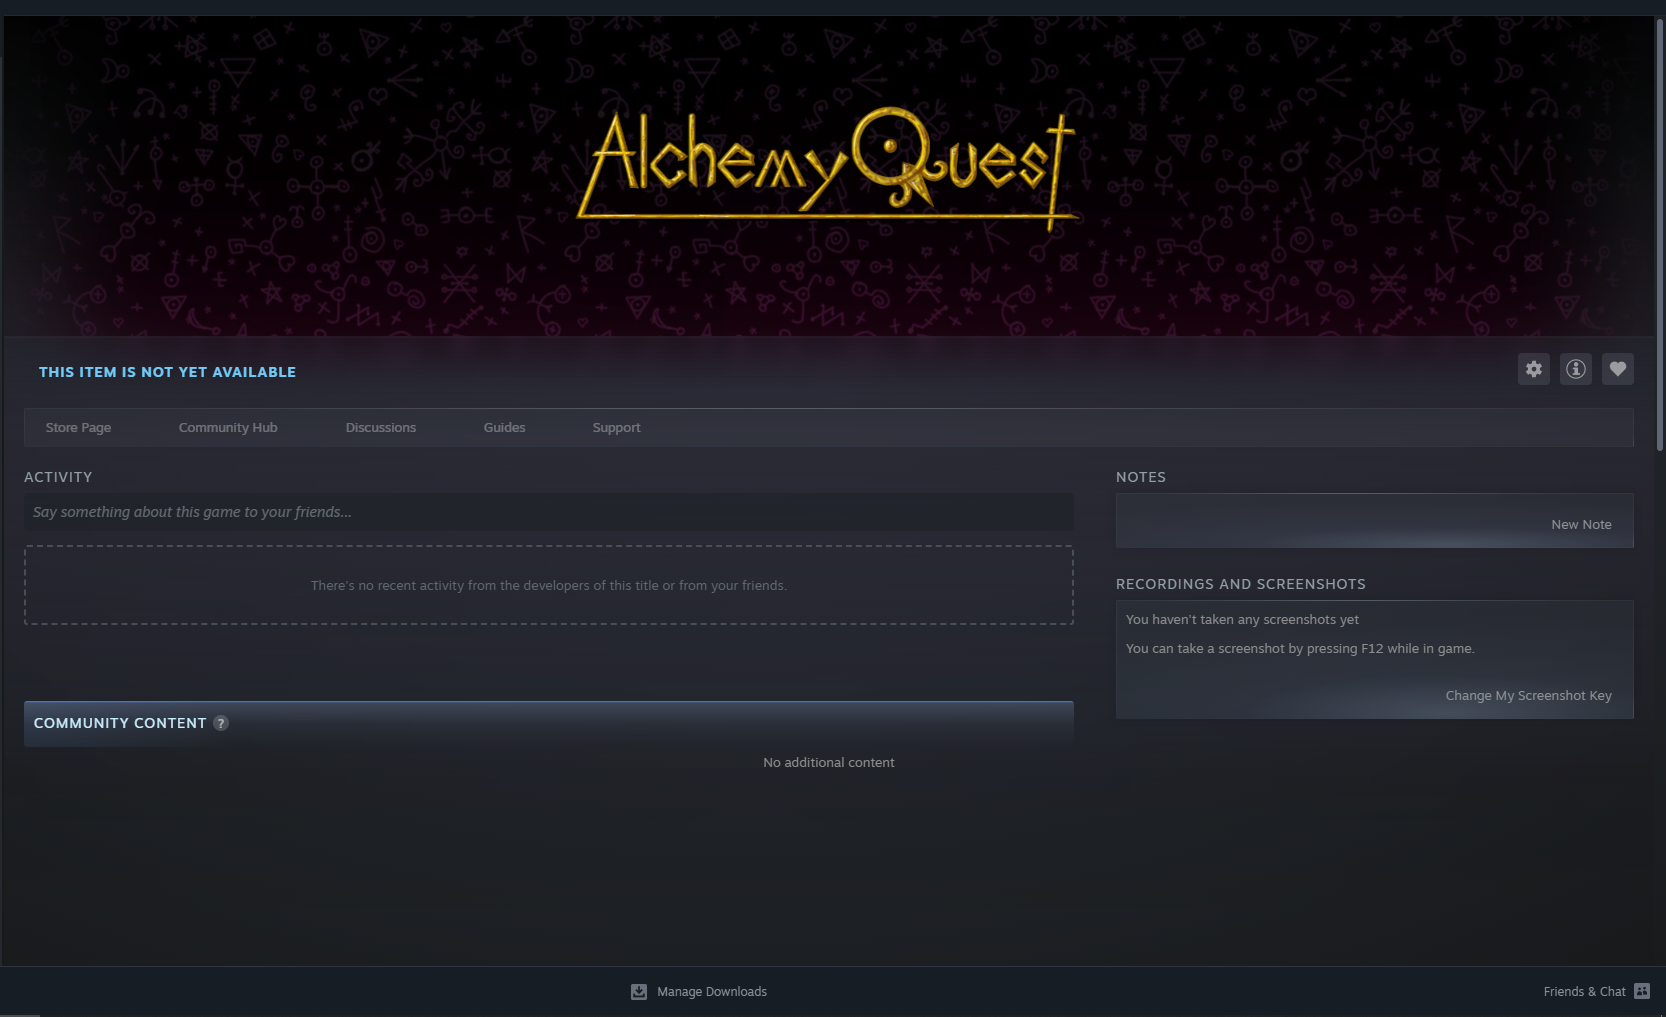The image size is (1666, 1017).
Task: Open the Friends & Chat icon
Action: (x=1642, y=991)
